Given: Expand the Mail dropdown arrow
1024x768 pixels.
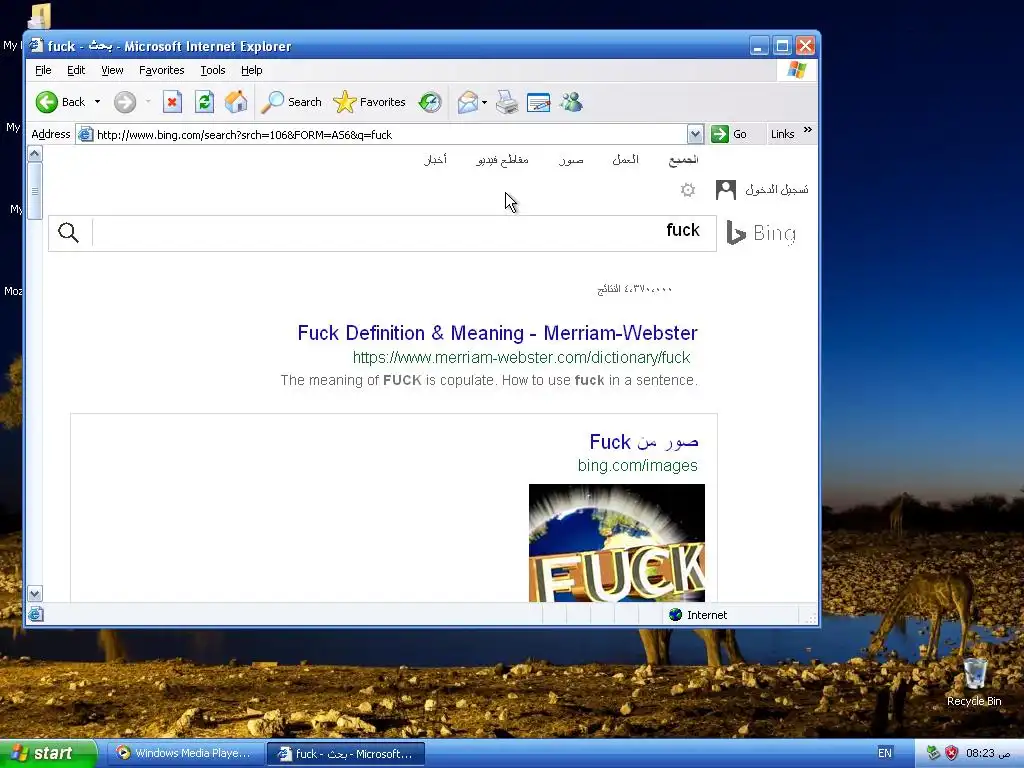Looking at the screenshot, I should (485, 102).
